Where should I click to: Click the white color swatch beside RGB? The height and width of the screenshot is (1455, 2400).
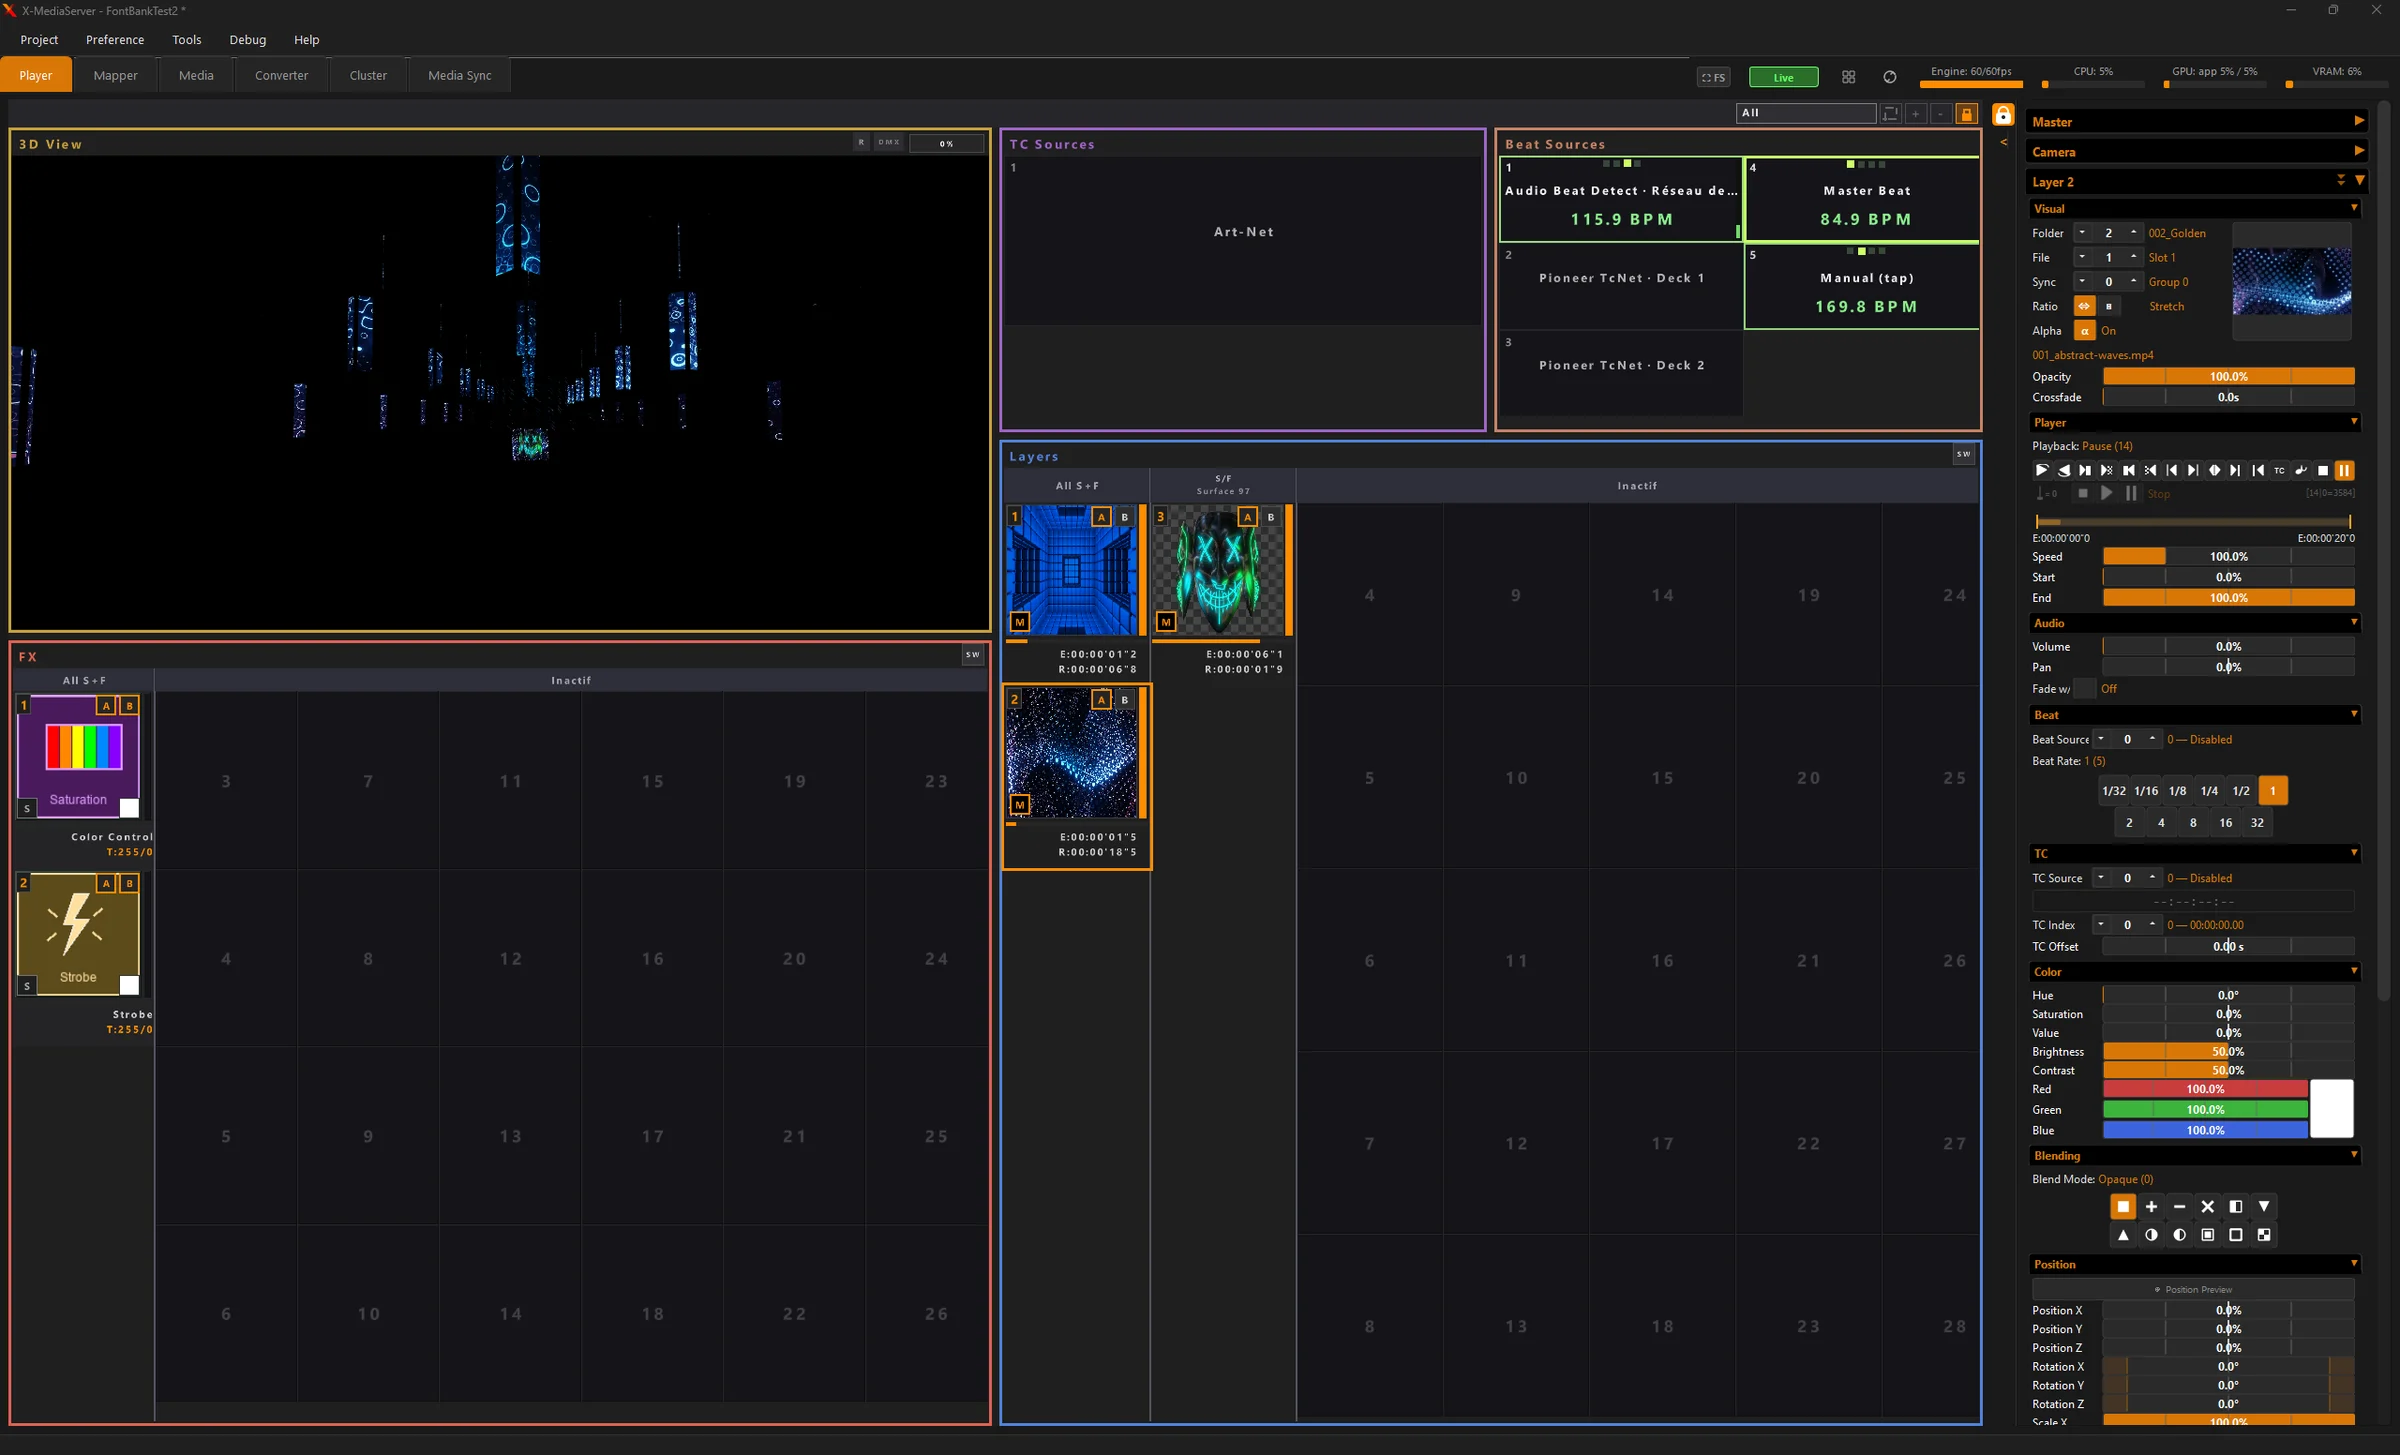(2331, 1109)
